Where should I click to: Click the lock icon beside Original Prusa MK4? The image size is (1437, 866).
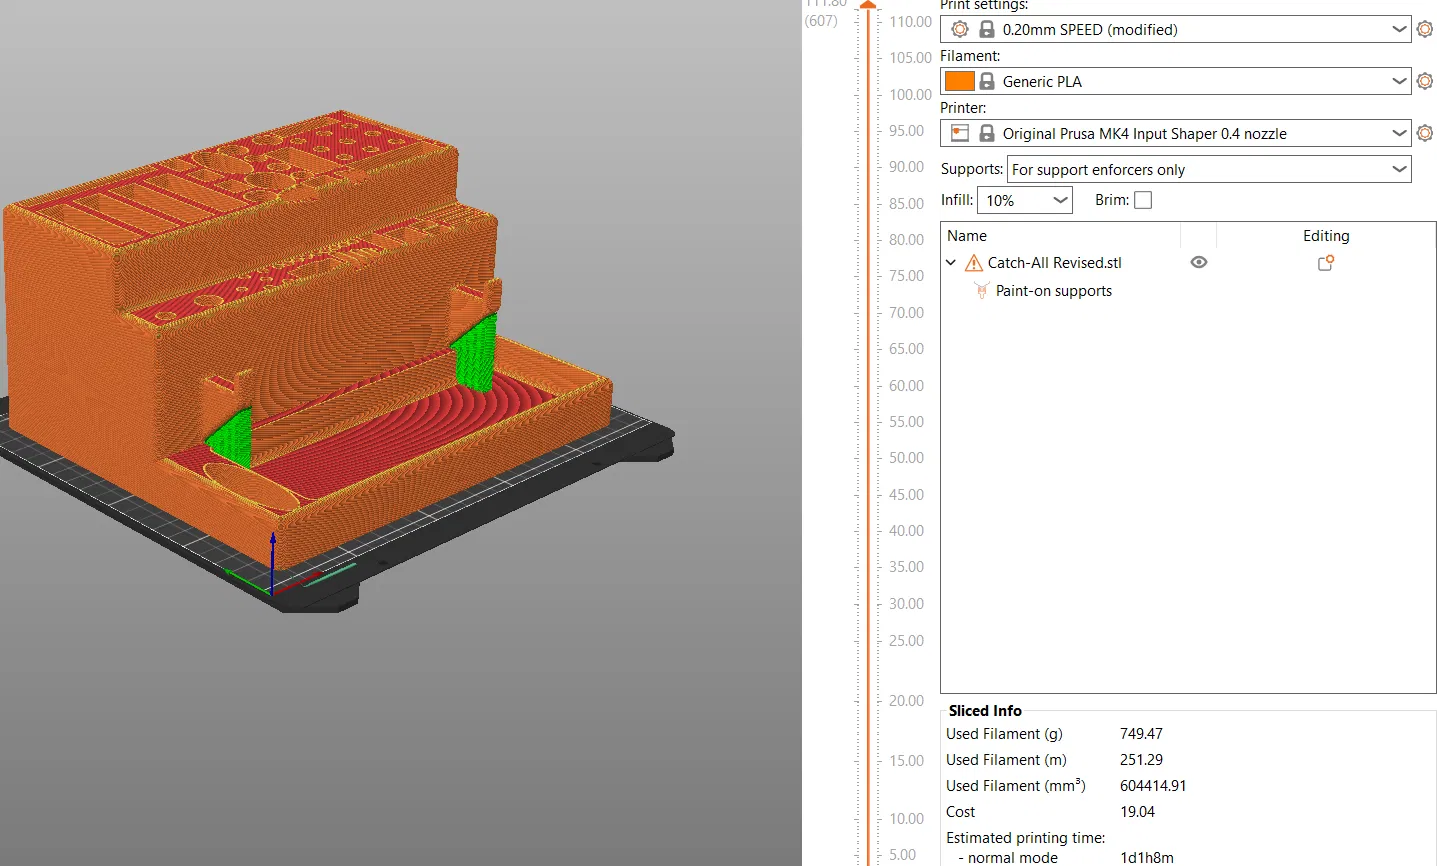[987, 133]
